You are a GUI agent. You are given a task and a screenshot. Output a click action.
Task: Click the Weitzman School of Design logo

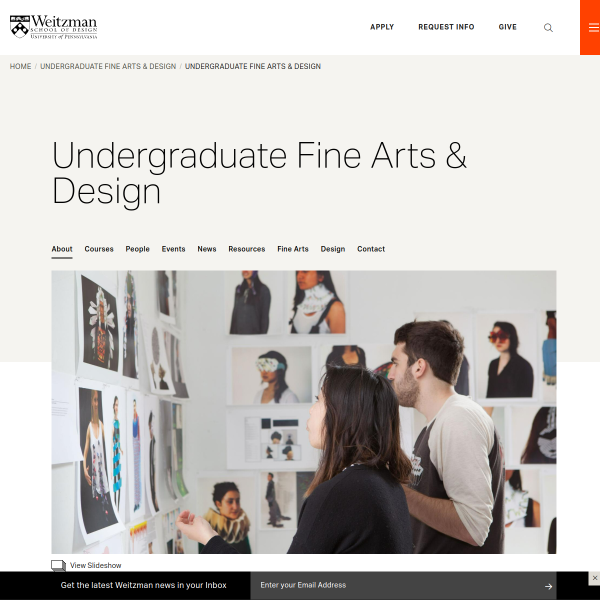click(54, 27)
